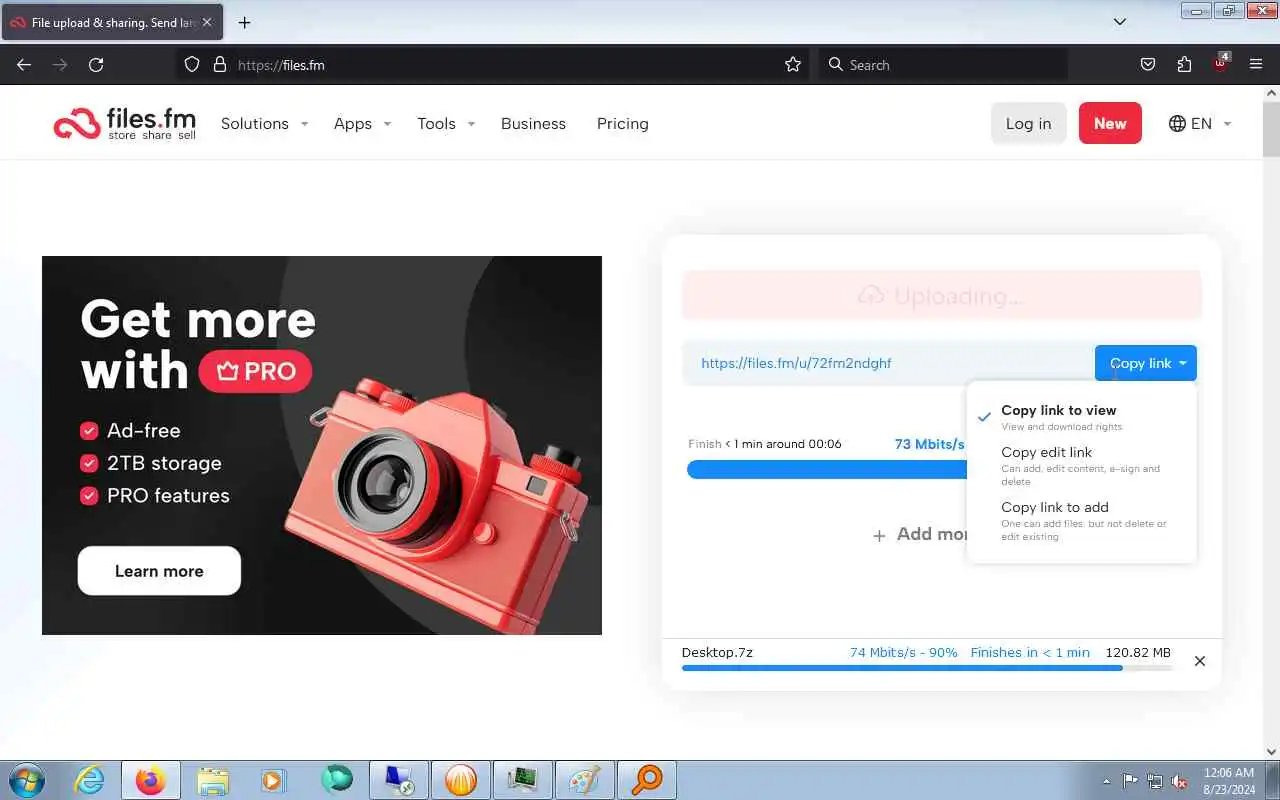Click the Desktop.7z progress bar
This screenshot has height=800, width=1280.
[927, 668]
